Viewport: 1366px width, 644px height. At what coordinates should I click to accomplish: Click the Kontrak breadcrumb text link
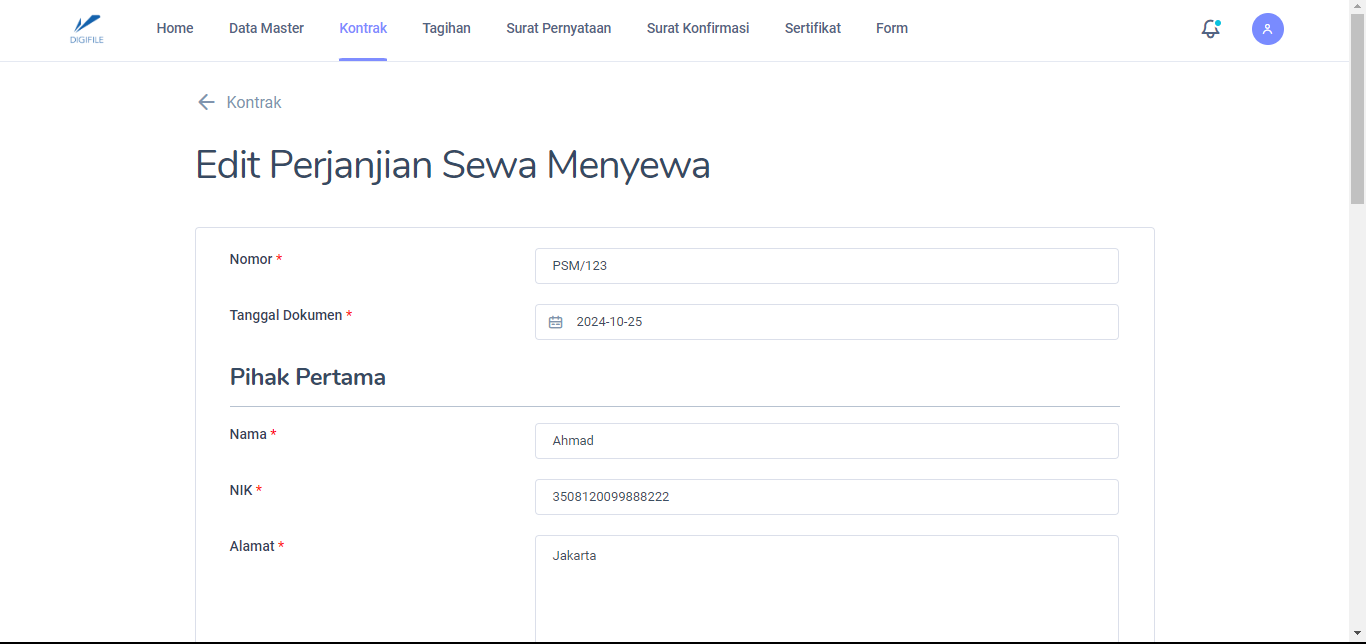254,102
